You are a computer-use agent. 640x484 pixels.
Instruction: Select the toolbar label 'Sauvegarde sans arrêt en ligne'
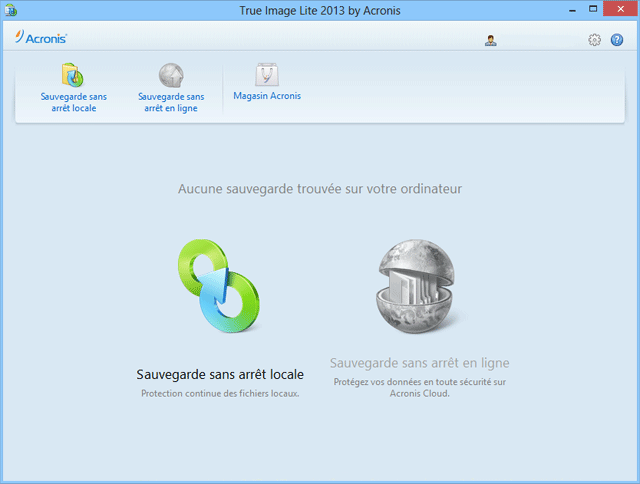[171, 102]
